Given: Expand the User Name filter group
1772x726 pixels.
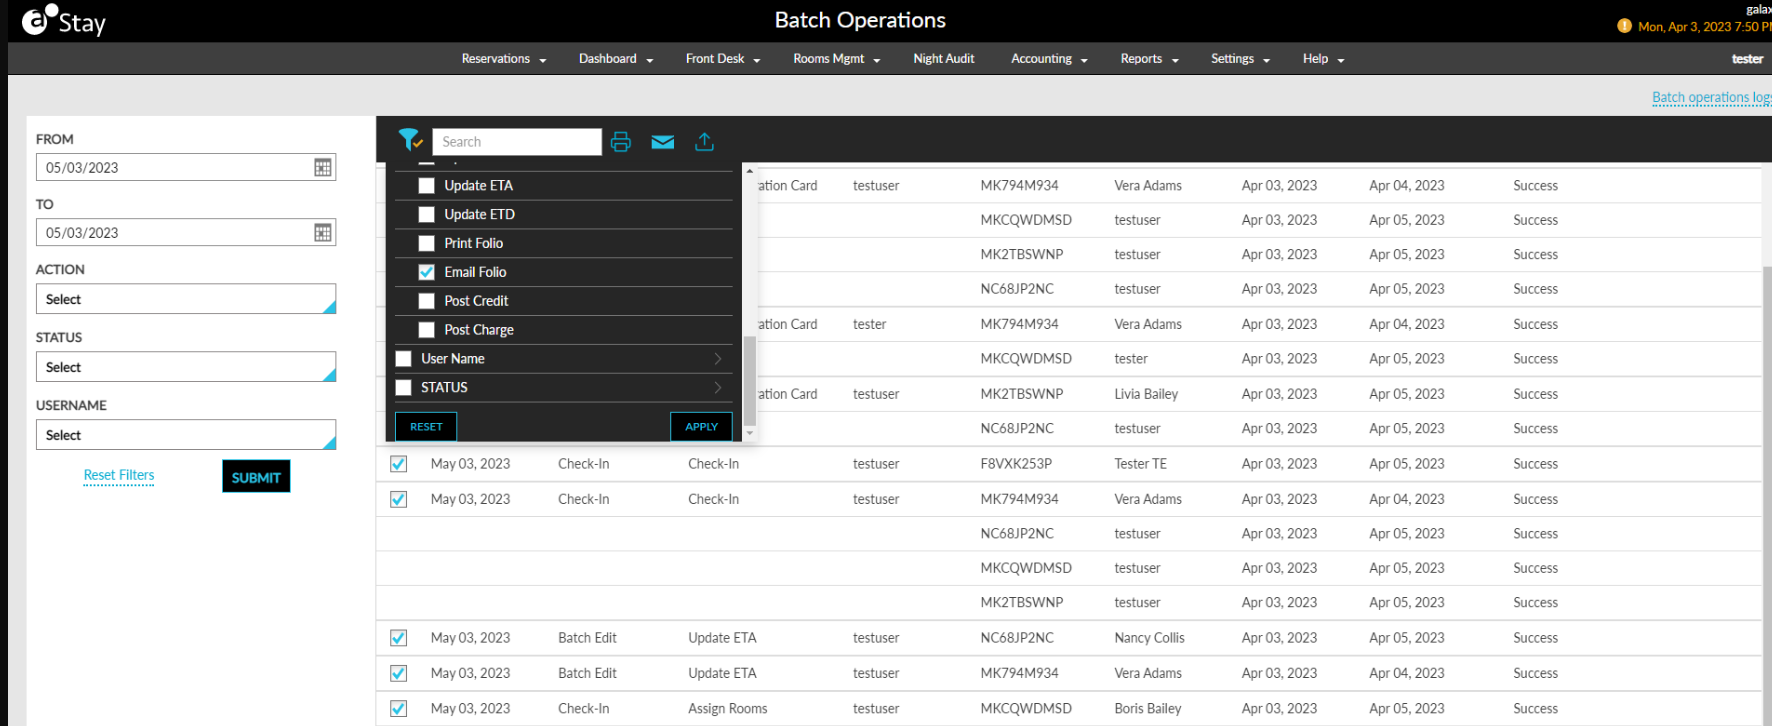Looking at the screenshot, I should [717, 359].
